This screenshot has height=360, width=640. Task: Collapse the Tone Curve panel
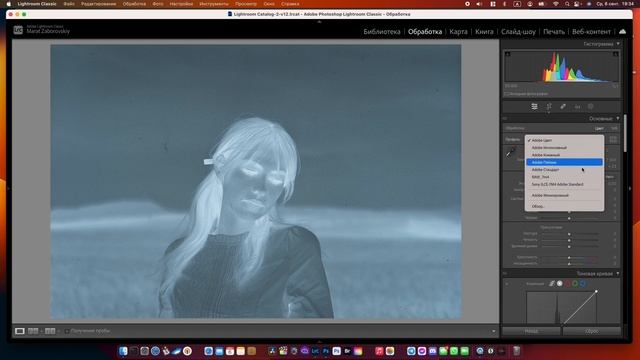pos(618,273)
